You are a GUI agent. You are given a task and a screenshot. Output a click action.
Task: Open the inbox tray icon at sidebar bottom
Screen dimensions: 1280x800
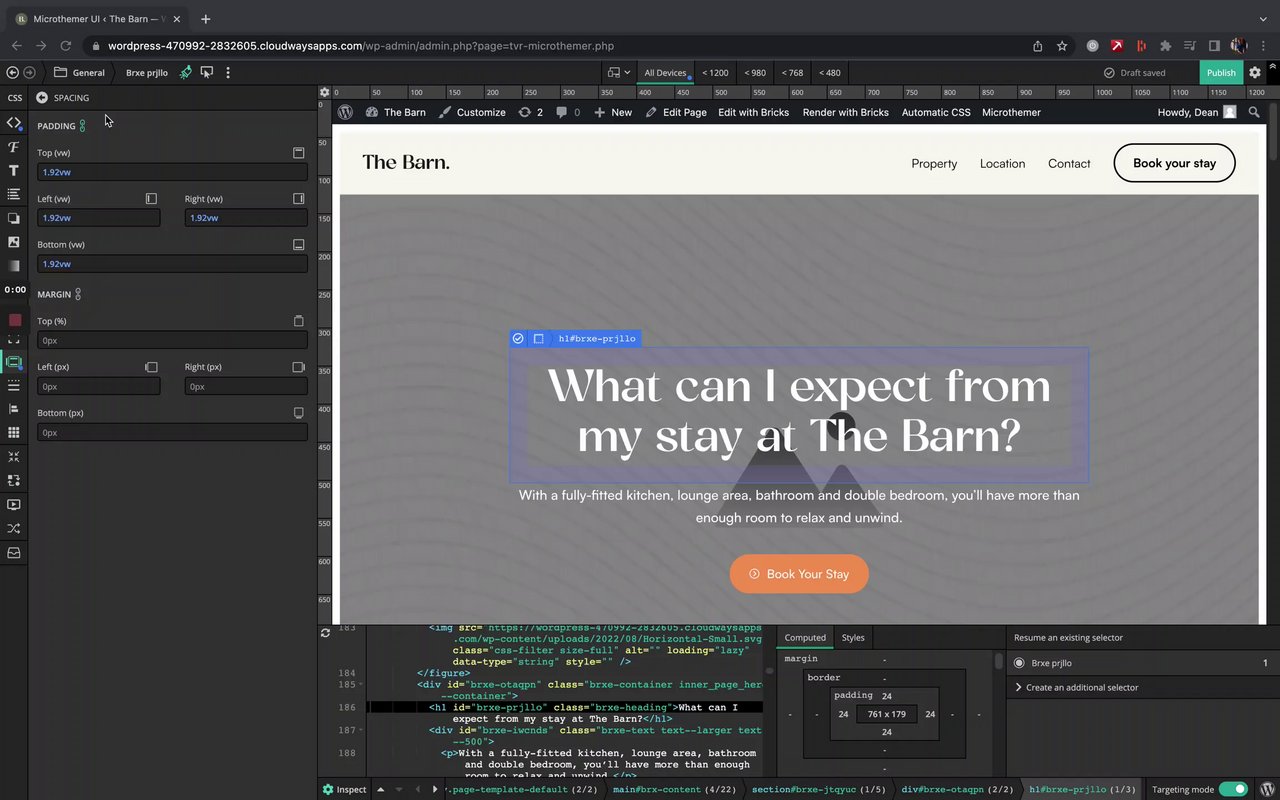14,553
